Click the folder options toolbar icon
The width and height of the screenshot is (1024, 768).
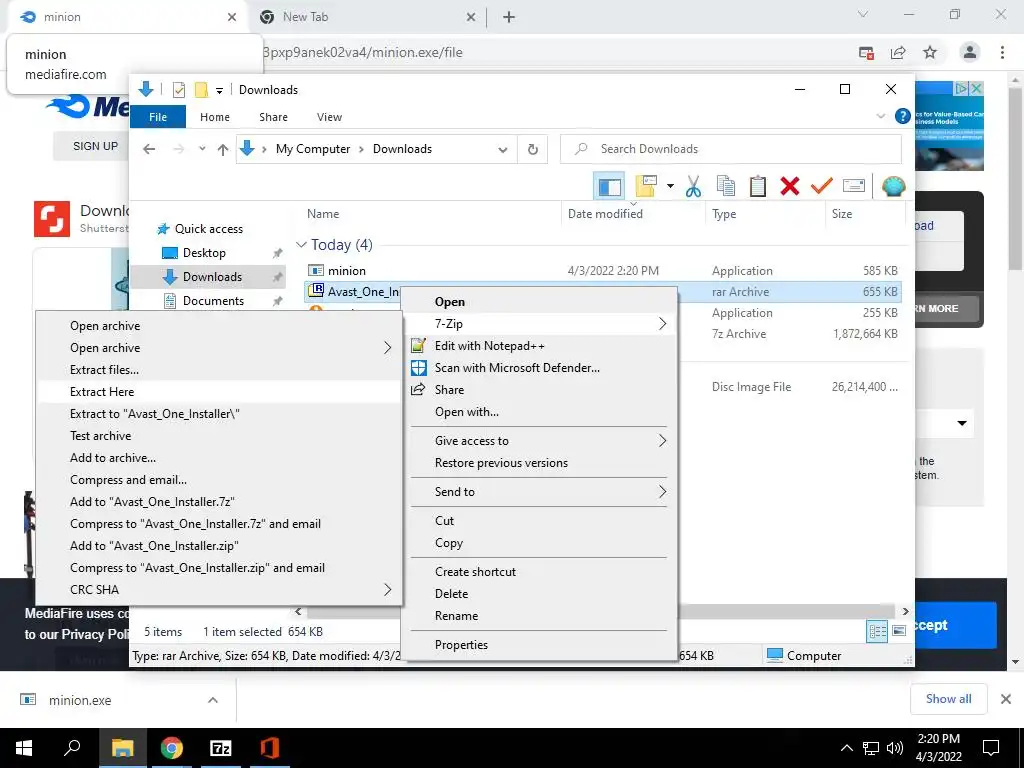(x=646, y=187)
